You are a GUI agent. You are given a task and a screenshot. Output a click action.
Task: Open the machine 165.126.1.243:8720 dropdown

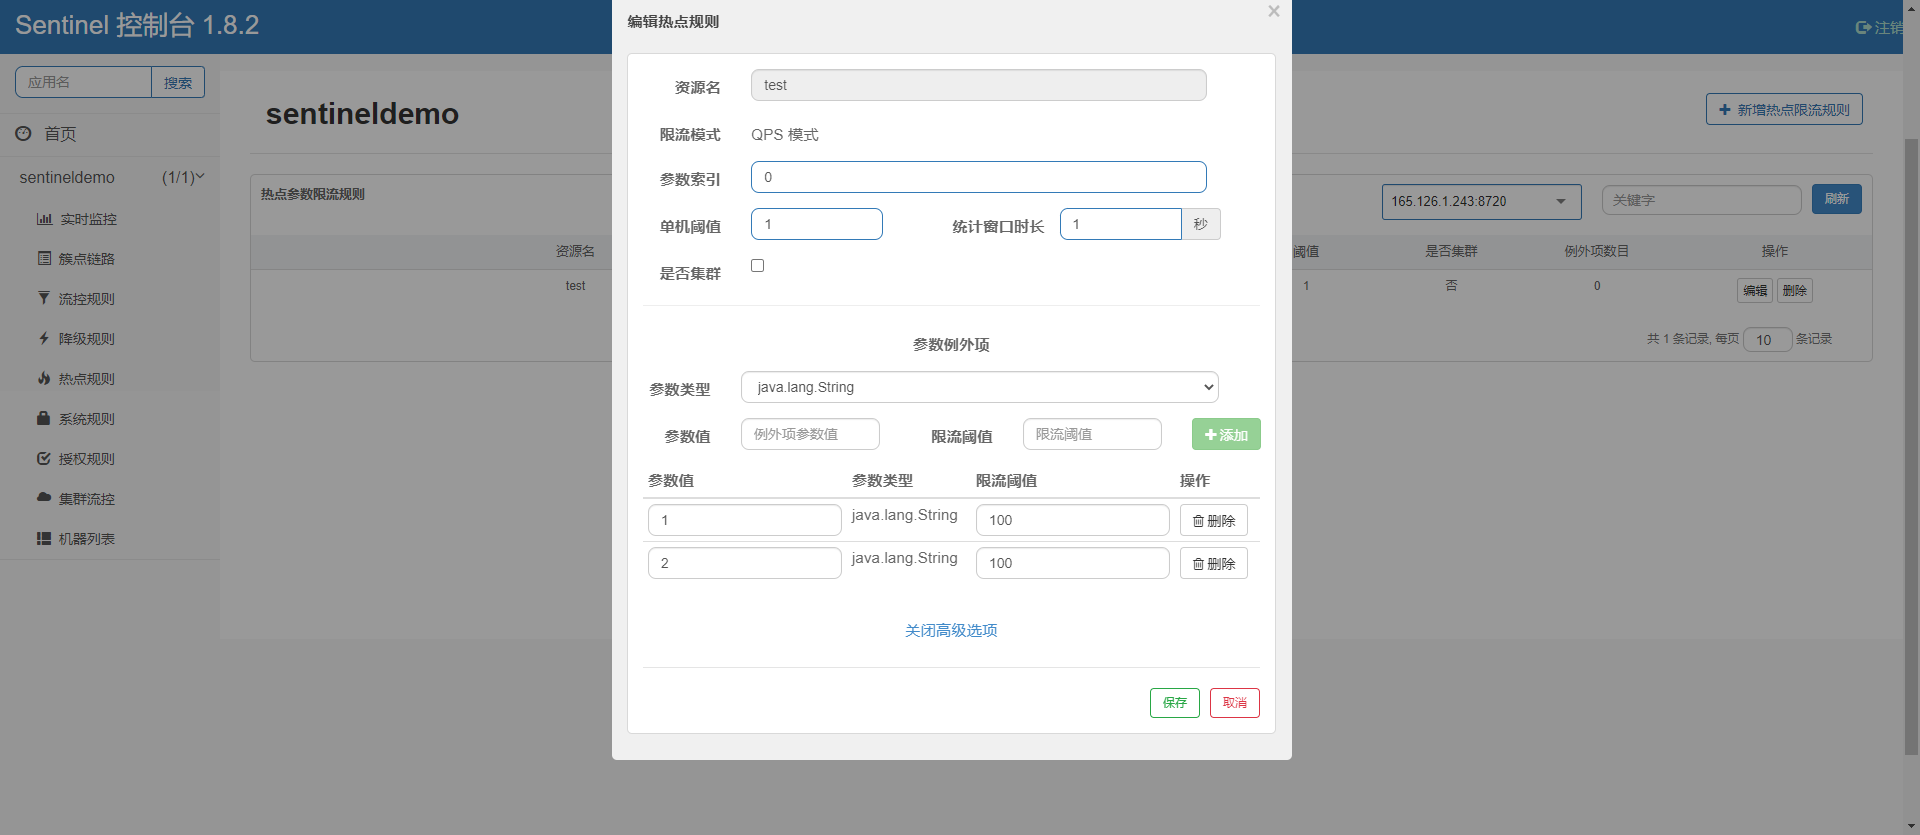pyautogui.click(x=1481, y=201)
